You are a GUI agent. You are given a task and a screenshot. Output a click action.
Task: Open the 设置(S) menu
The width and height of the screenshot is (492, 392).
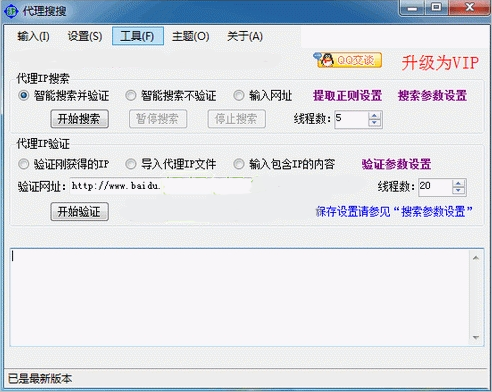pos(85,36)
